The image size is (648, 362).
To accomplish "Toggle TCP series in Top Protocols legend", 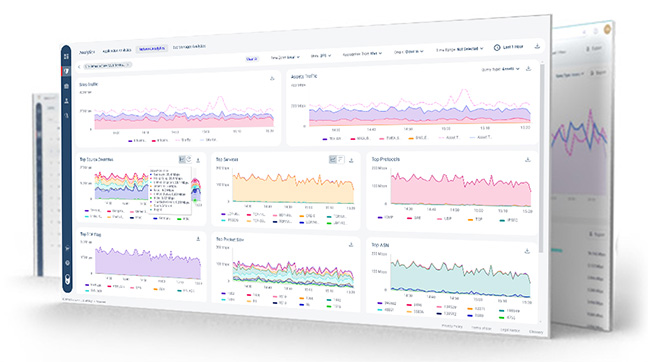I will [475, 219].
